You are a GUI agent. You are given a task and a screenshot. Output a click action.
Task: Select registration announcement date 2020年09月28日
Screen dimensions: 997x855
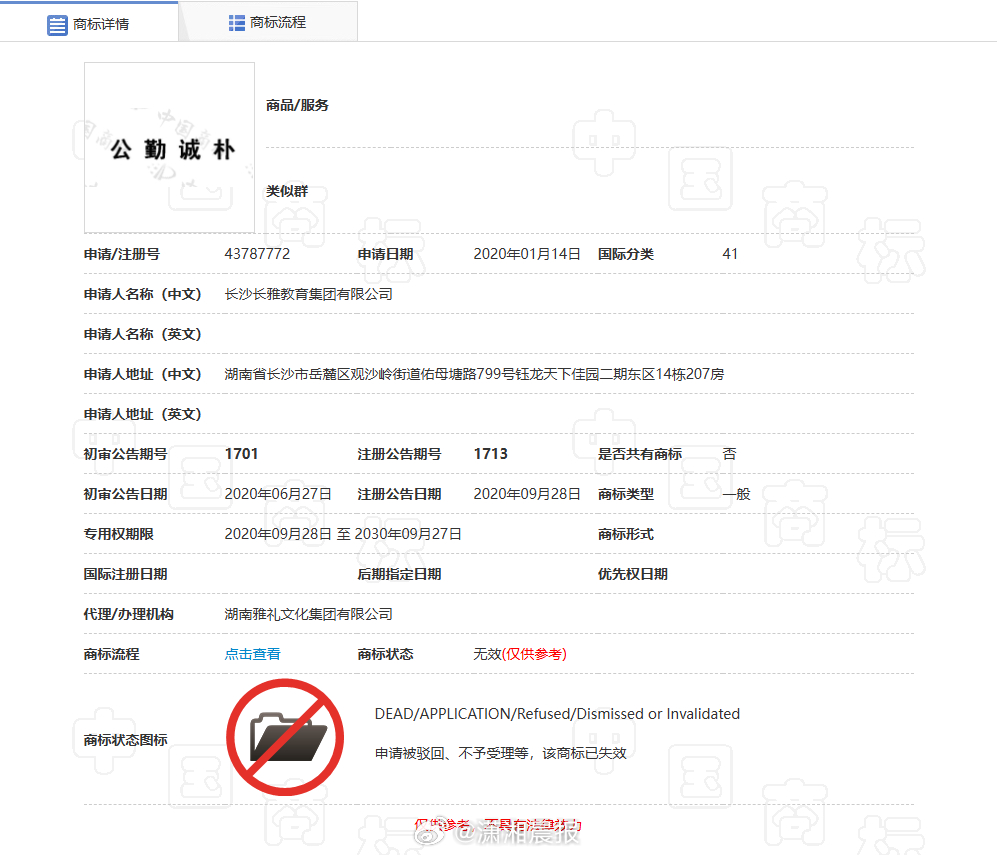coord(526,494)
